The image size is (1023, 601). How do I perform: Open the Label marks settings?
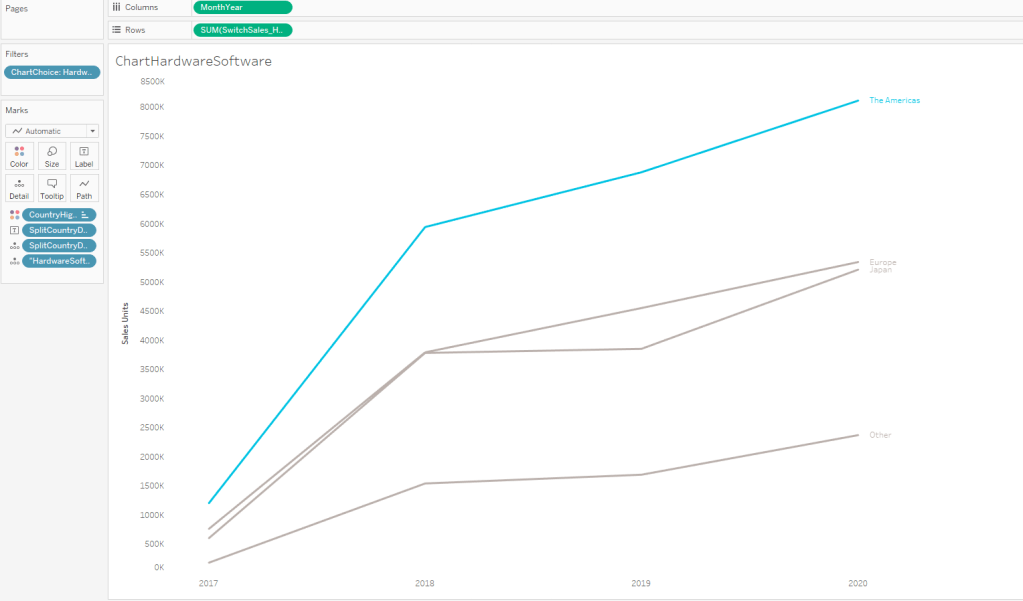pyautogui.click(x=84, y=156)
